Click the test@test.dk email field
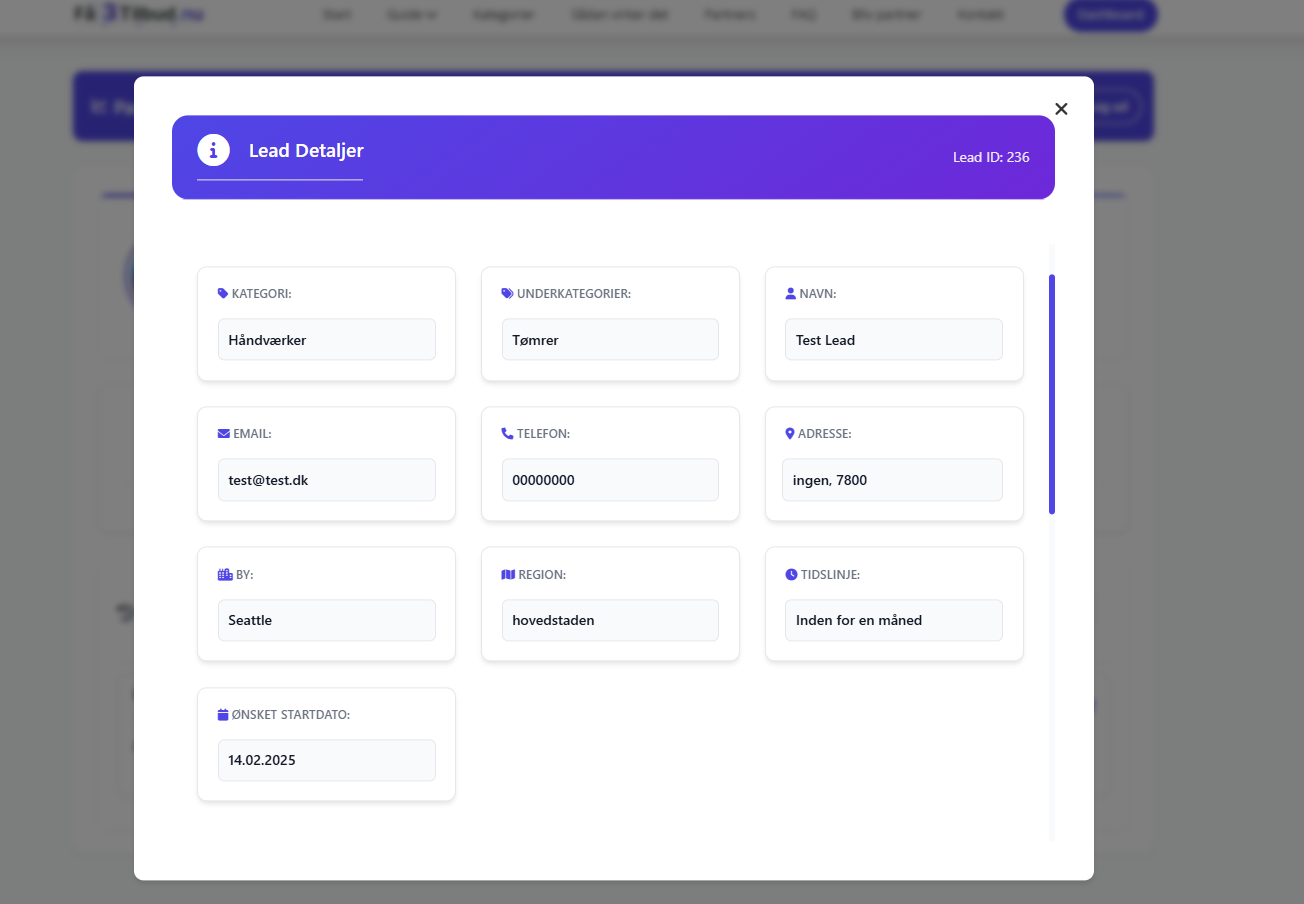 click(326, 480)
